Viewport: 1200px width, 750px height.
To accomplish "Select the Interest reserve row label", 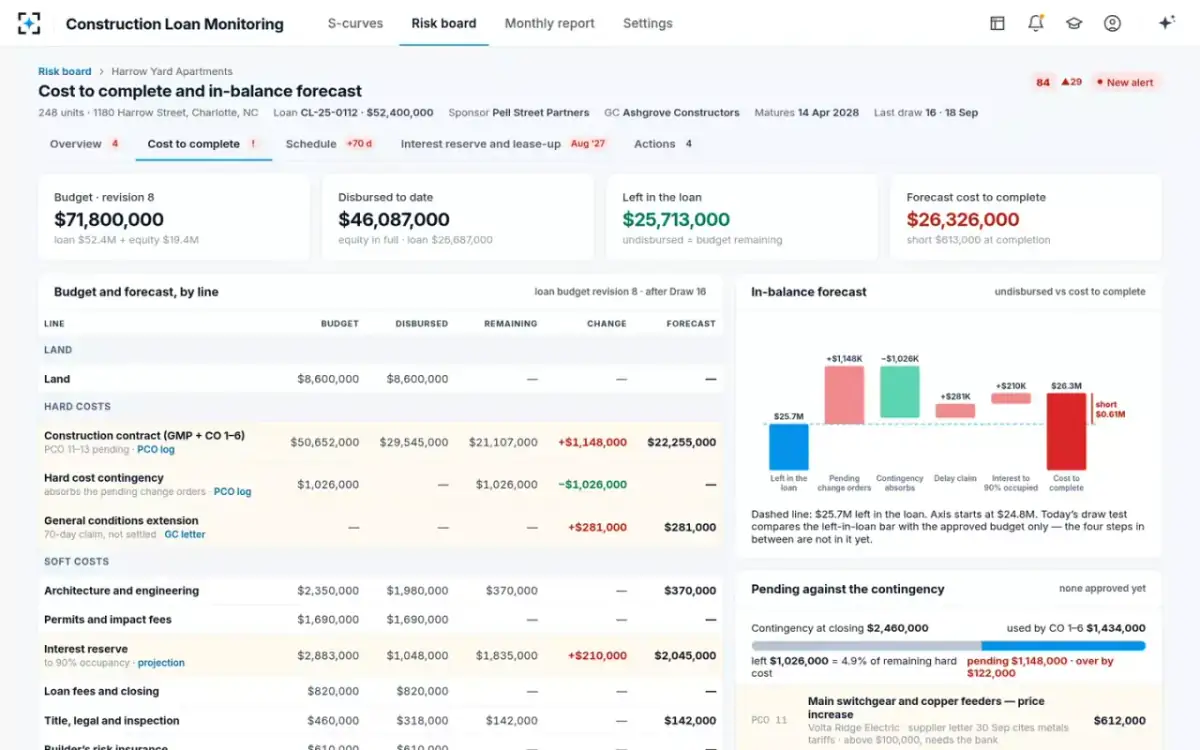I will (x=86, y=649).
